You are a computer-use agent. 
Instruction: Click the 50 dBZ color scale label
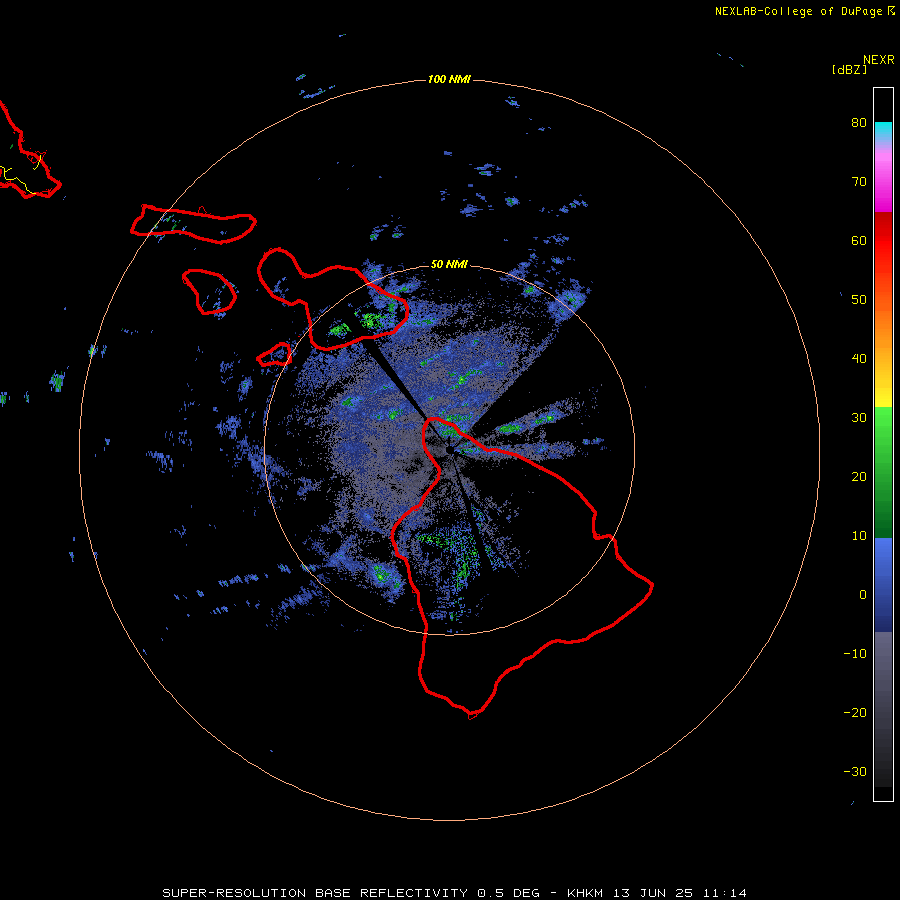coord(859,300)
